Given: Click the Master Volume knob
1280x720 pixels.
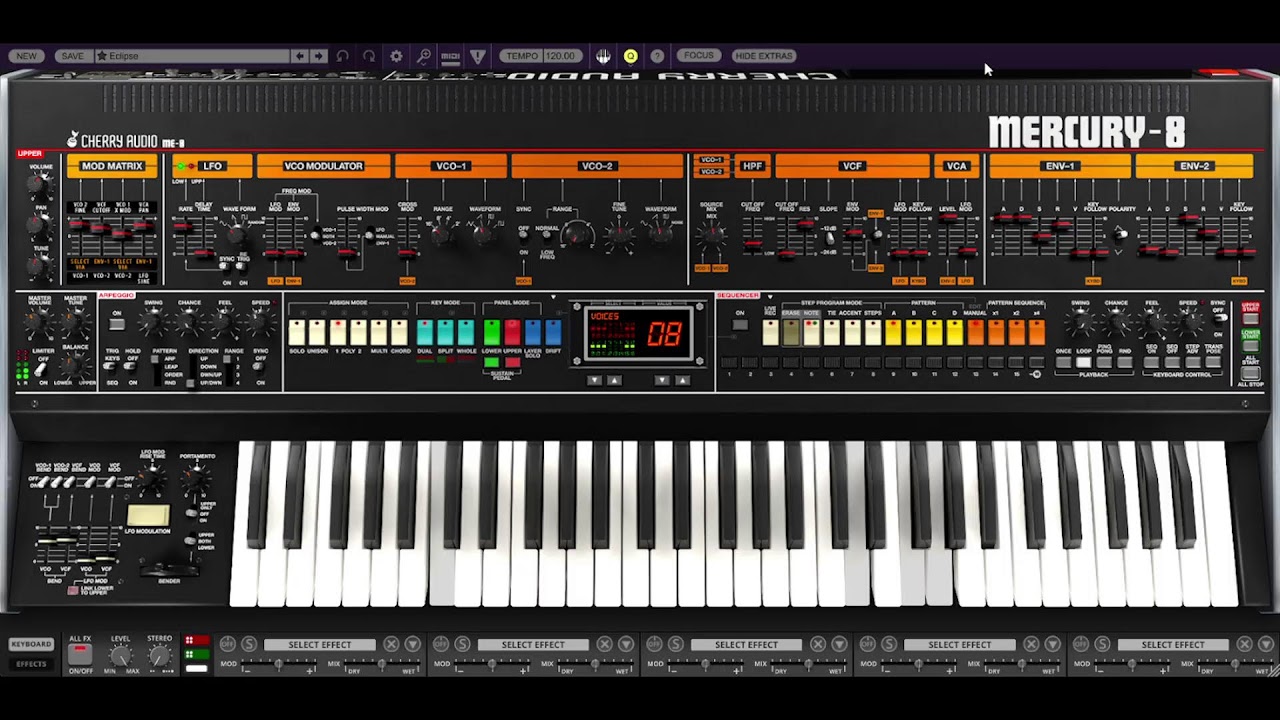Looking at the screenshot, I should coord(40,323).
